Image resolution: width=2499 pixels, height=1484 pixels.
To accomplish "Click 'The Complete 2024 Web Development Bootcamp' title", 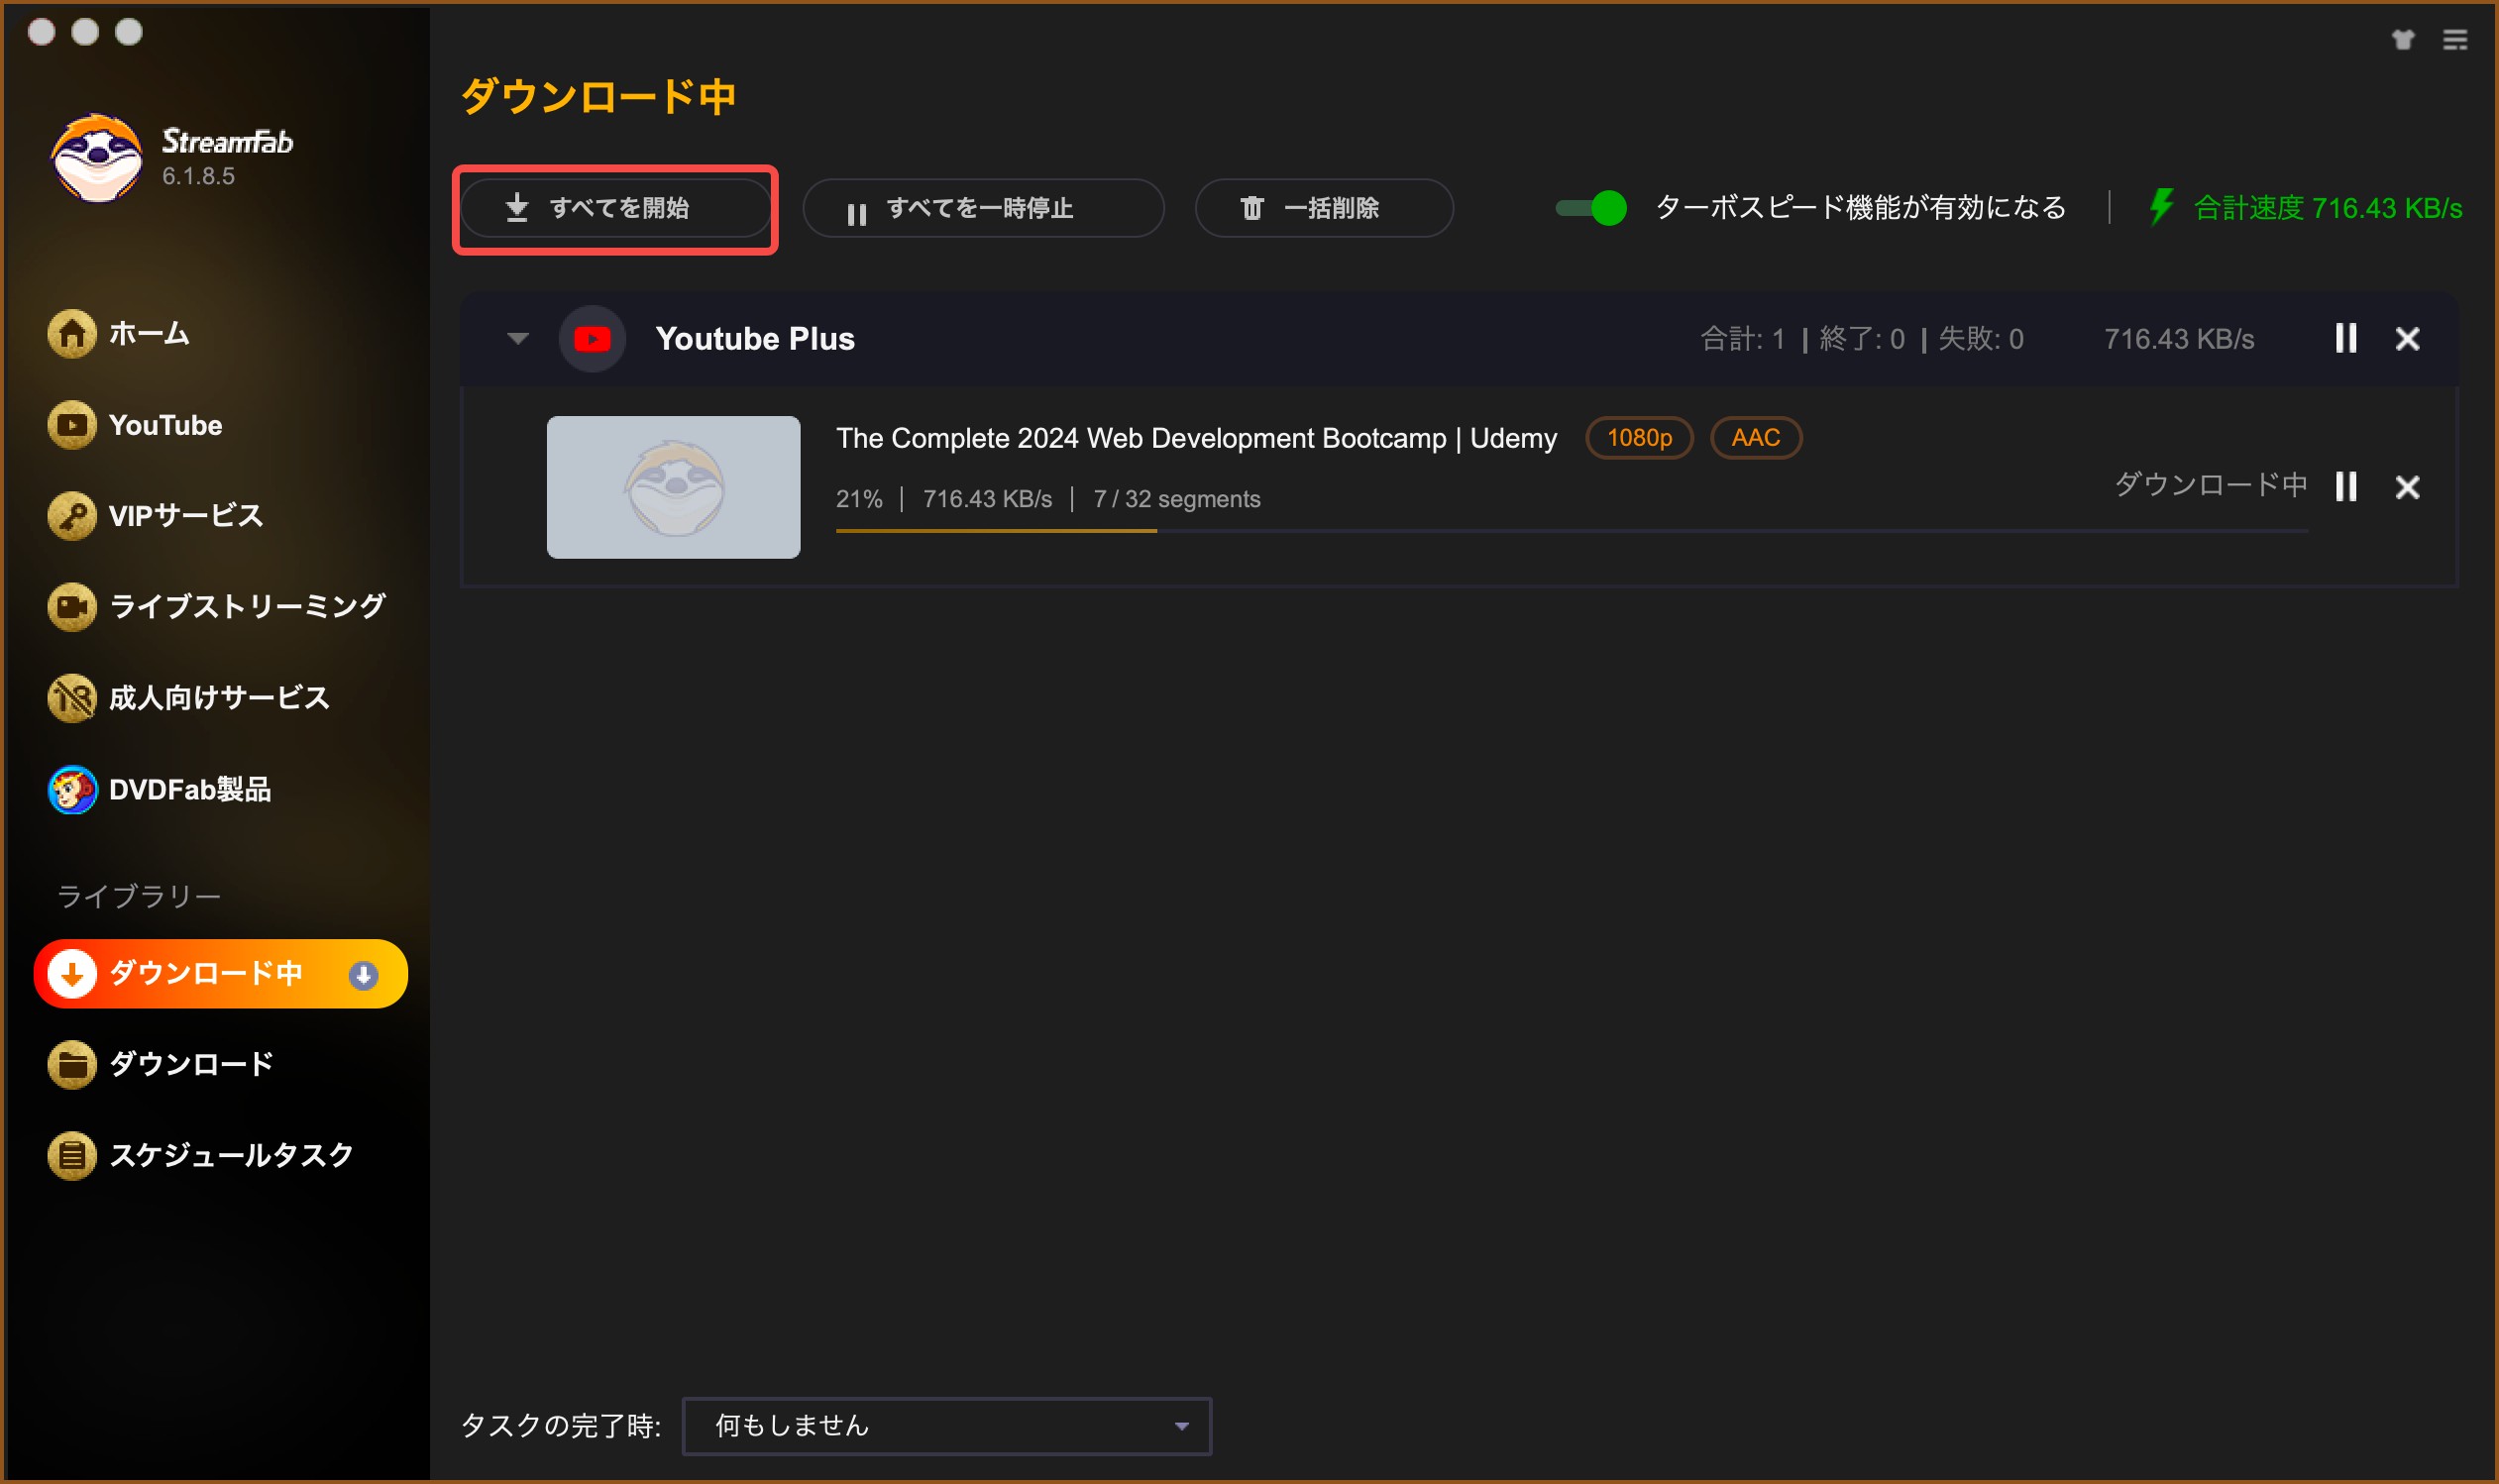I will [1196, 438].
